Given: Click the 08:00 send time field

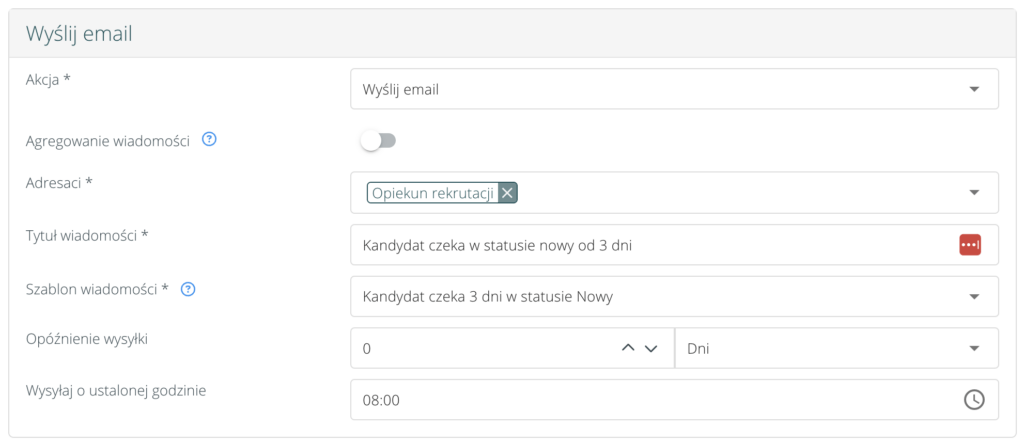Looking at the screenshot, I should (x=650, y=399).
